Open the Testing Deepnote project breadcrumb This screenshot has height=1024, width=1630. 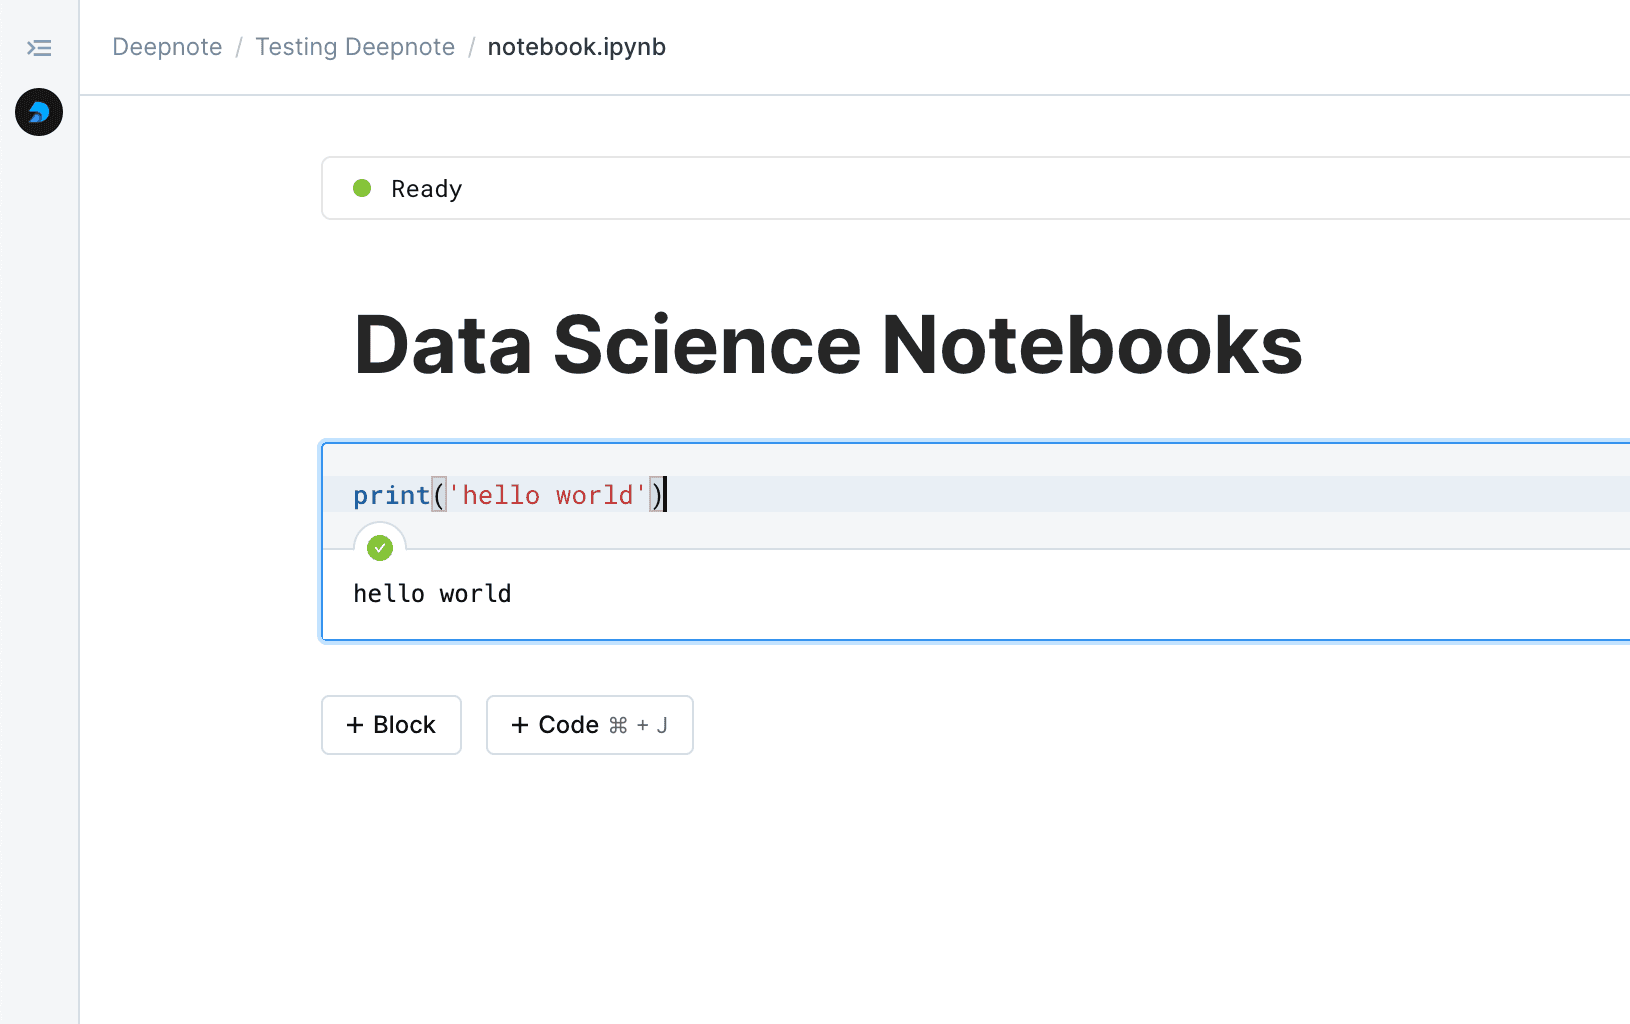point(355,46)
